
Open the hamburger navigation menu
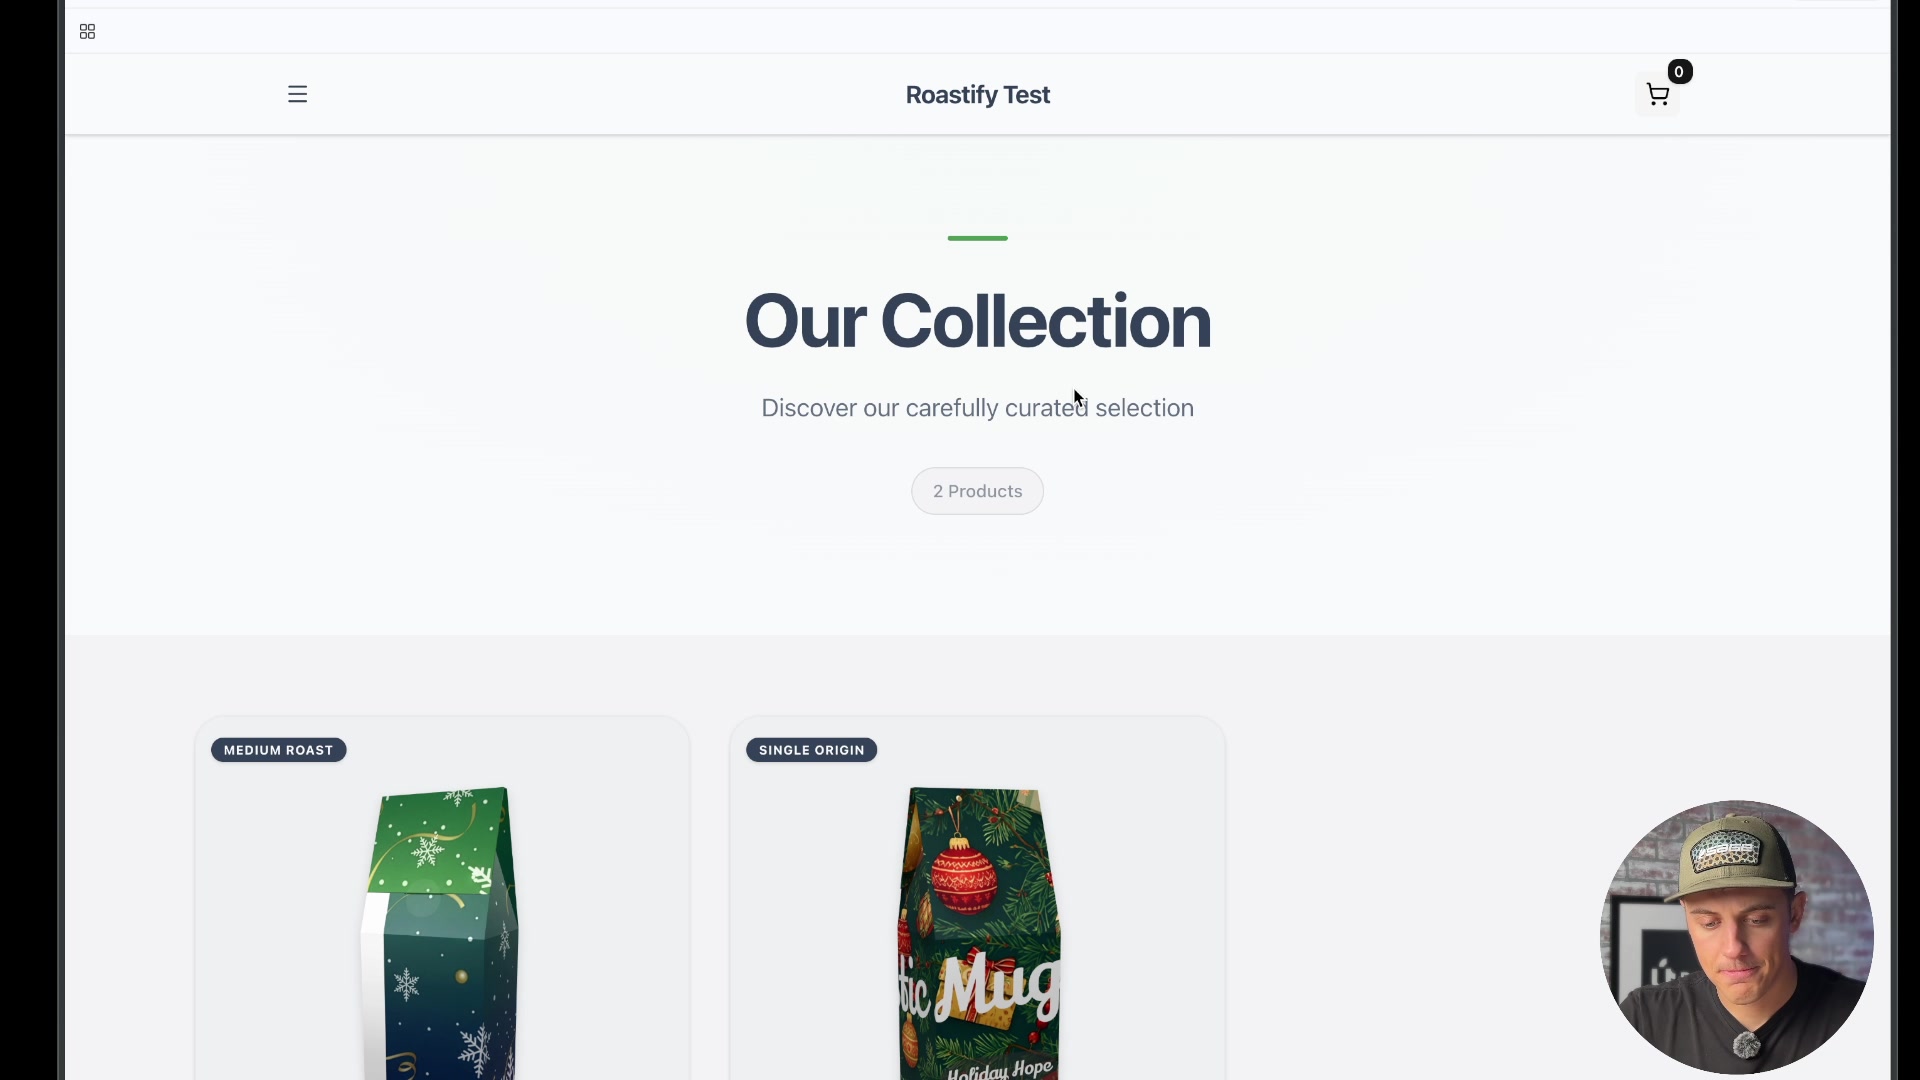click(297, 94)
